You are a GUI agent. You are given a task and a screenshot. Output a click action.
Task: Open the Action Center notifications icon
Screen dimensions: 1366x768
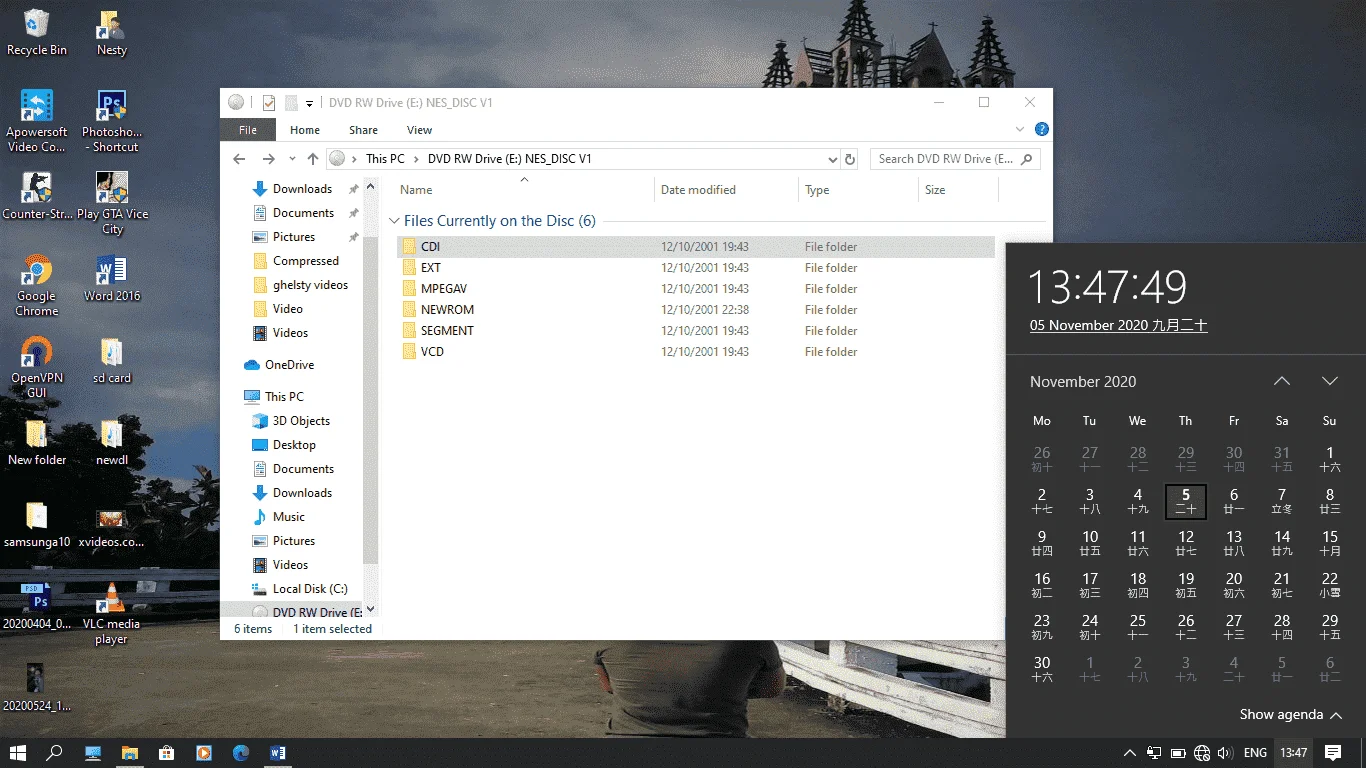coord(1333,753)
